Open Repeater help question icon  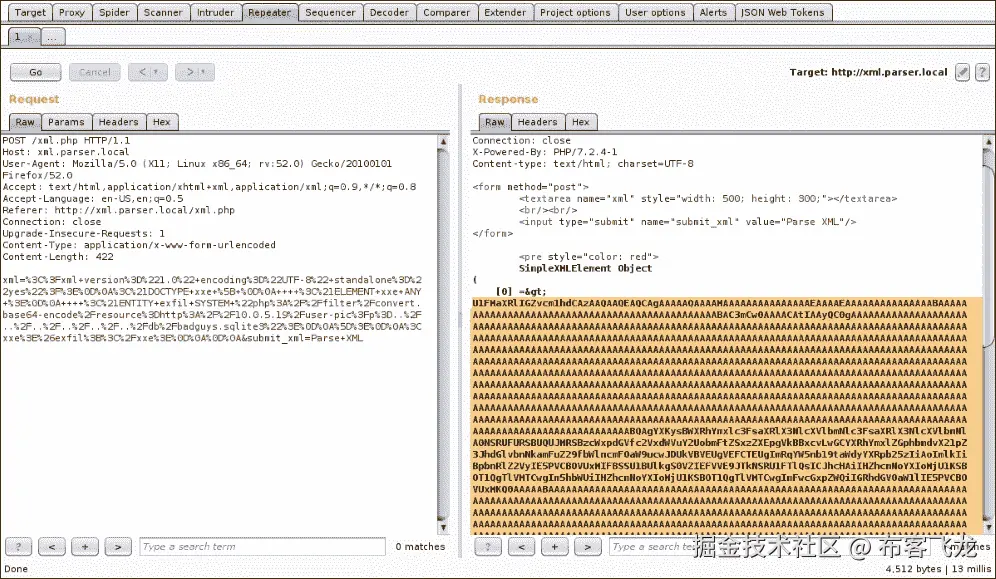[x=982, y=72]
